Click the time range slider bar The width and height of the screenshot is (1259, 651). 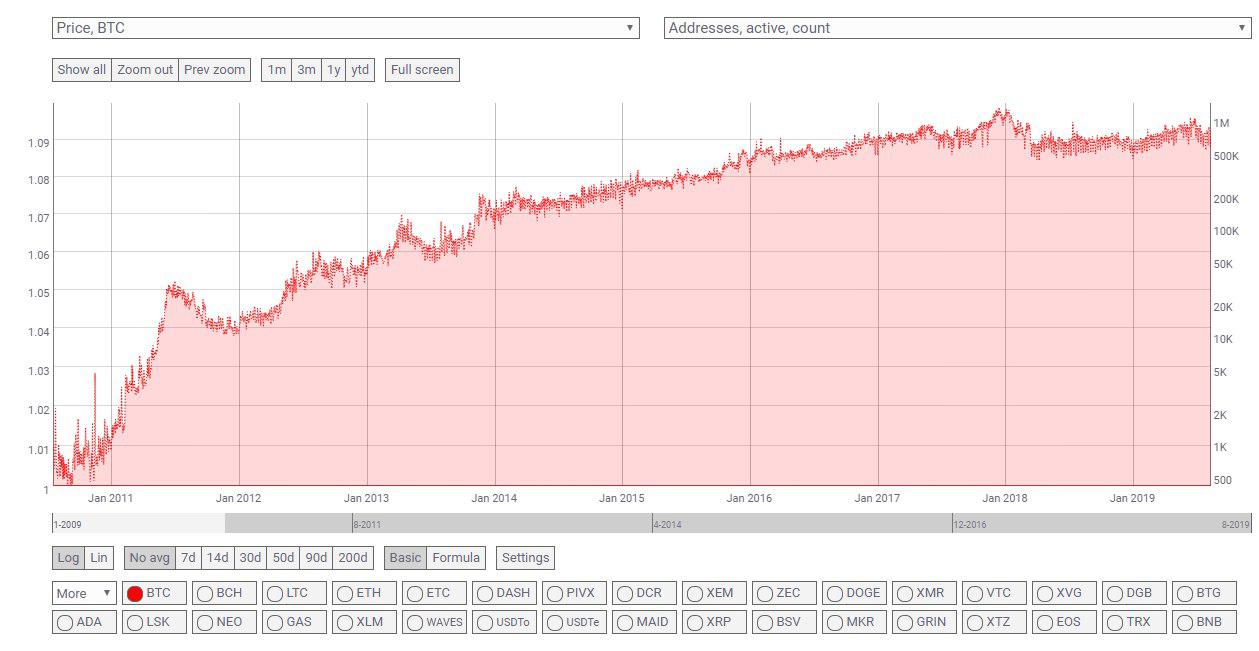pos(716,523)
